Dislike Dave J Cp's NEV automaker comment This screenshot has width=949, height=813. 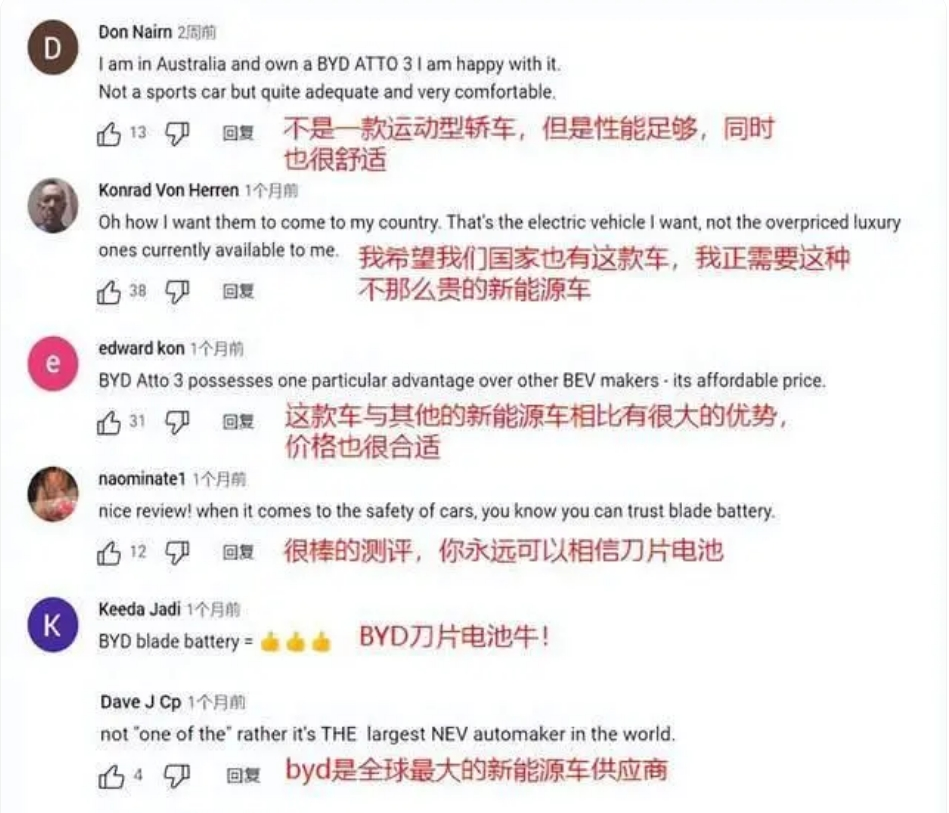[x=177, y=776]
